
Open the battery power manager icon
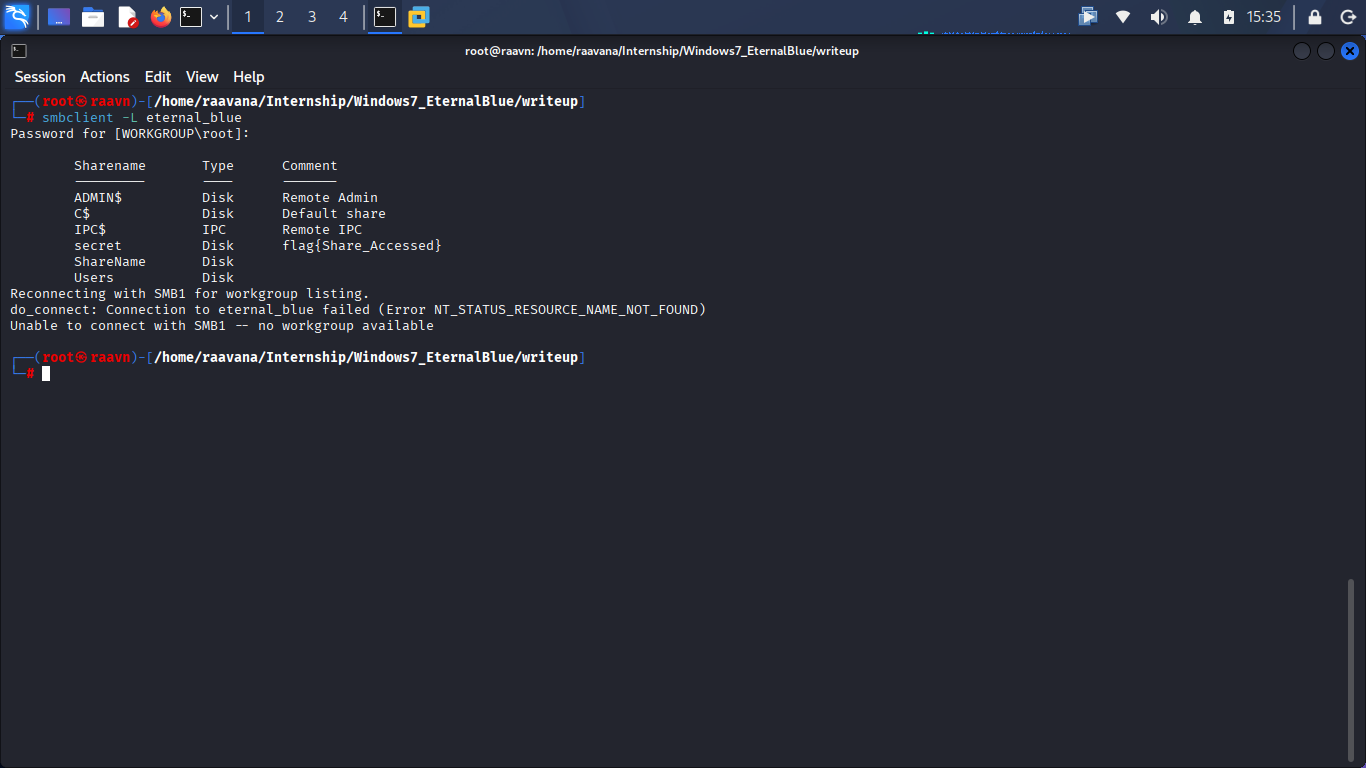1229,17
